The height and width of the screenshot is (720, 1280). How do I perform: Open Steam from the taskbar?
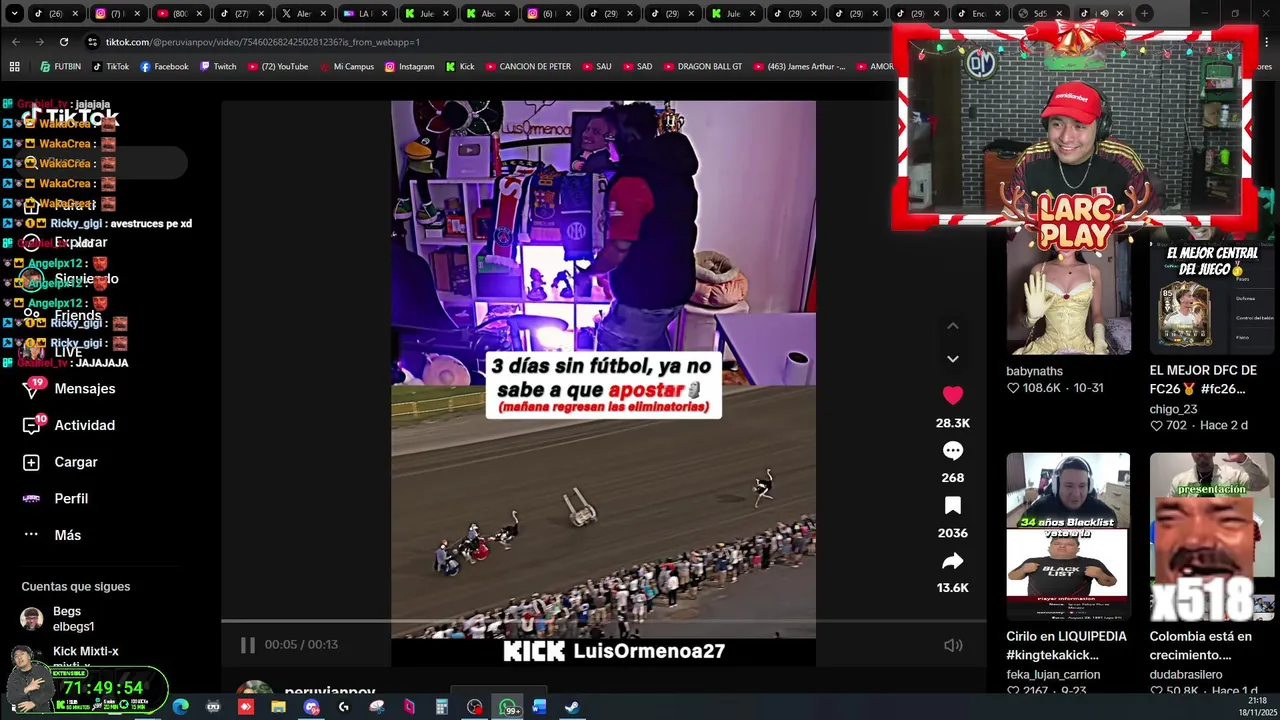572,707
